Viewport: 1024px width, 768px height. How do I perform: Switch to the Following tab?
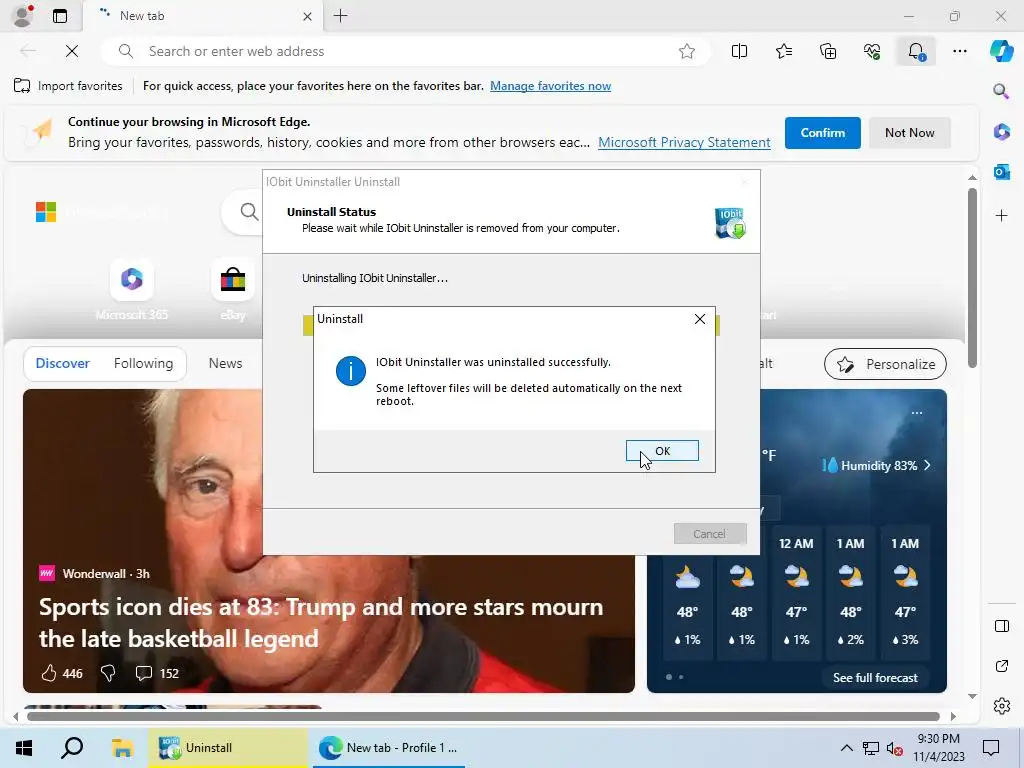pyautogui.click(x=143, y=363)
